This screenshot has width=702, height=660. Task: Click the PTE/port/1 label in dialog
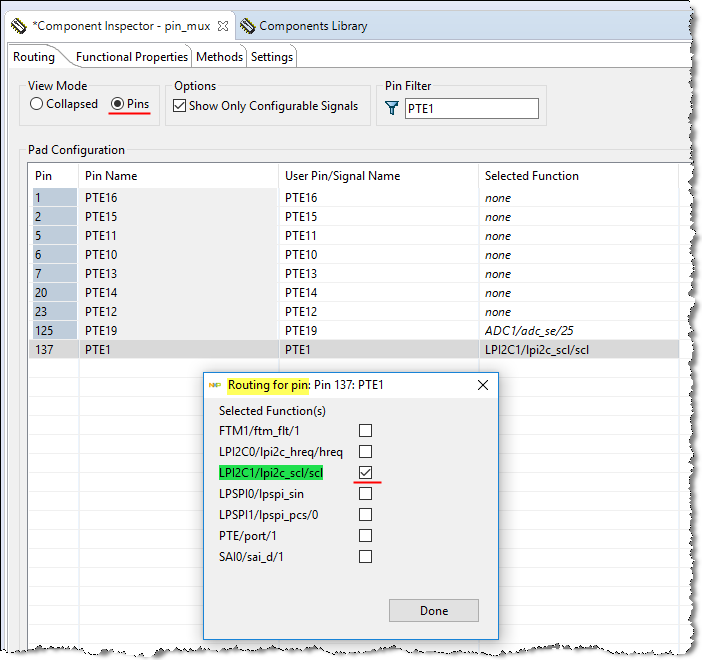click(248, 536)
